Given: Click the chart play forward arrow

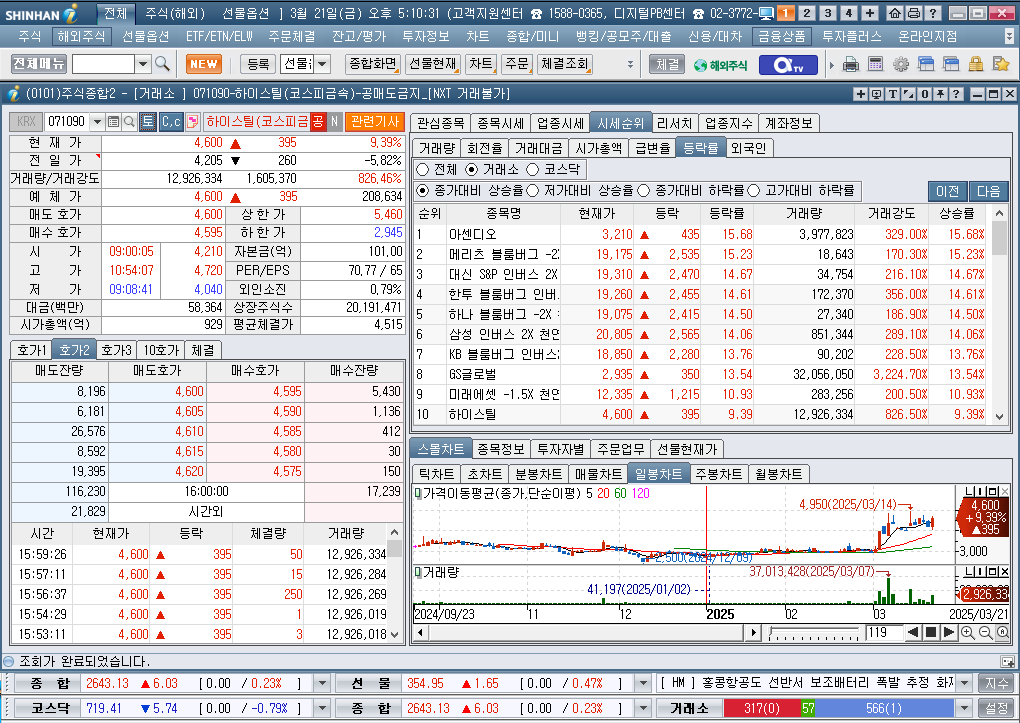Looking at the screenshot, I should click(948, 633).
